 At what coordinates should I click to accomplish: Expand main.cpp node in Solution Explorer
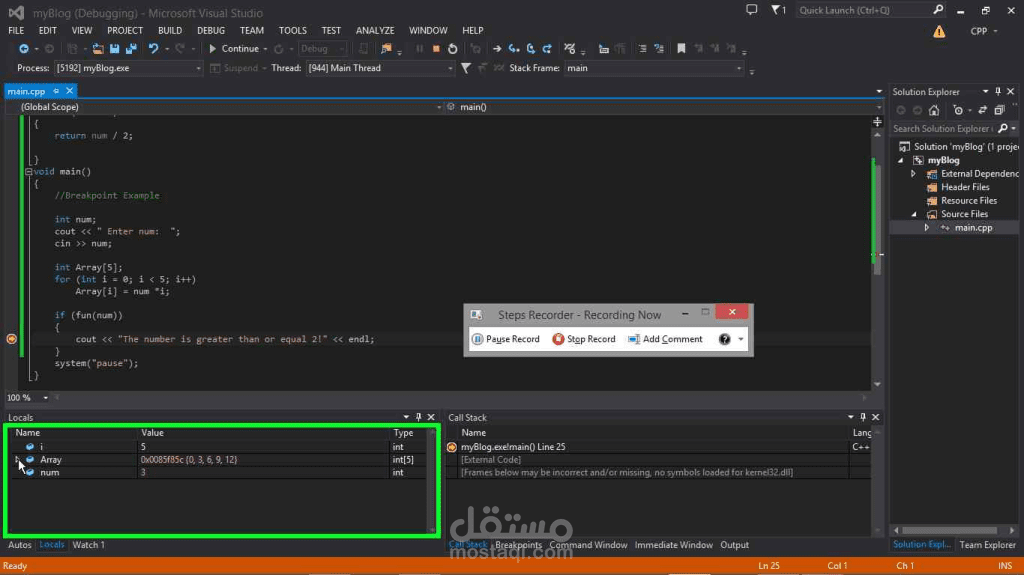tap(927, 227)
